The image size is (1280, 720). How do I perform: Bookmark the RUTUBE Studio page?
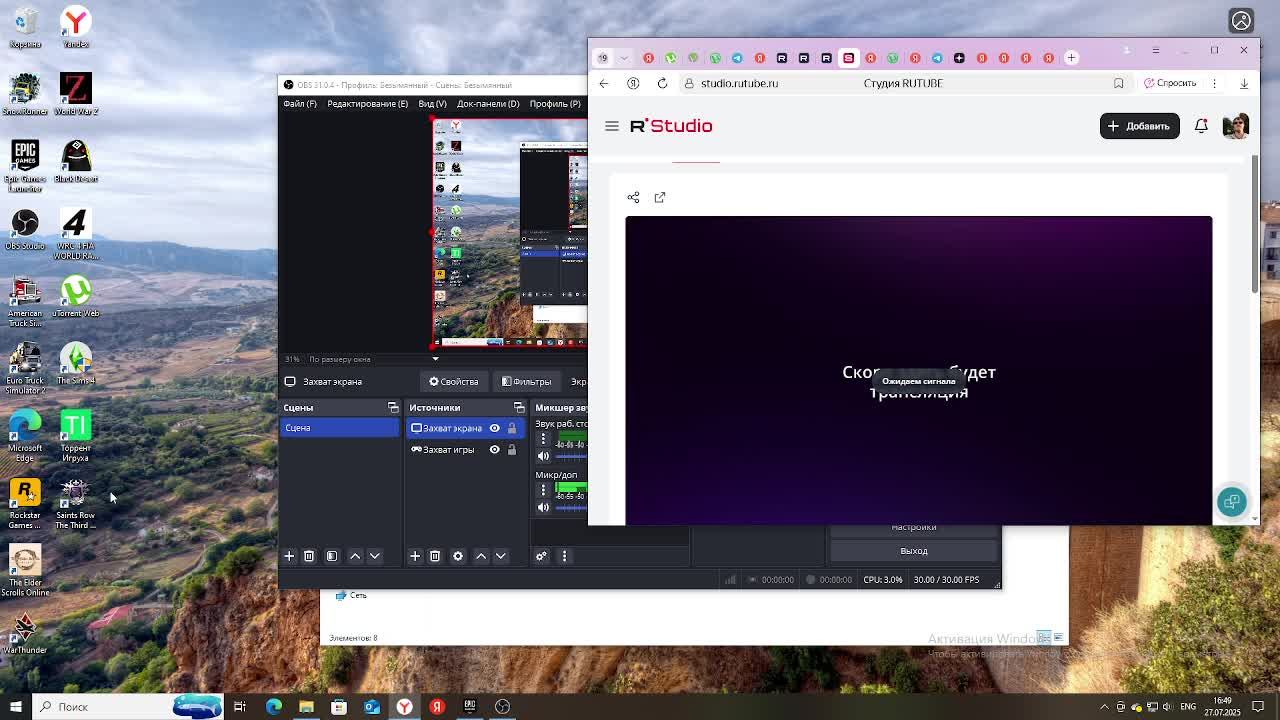coord(1118,83)
